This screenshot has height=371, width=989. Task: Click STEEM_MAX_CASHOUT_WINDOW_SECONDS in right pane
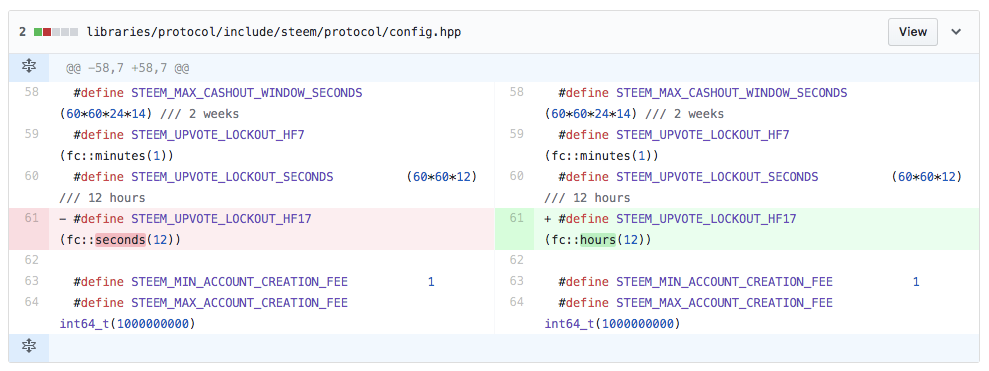tap(731, 93)
